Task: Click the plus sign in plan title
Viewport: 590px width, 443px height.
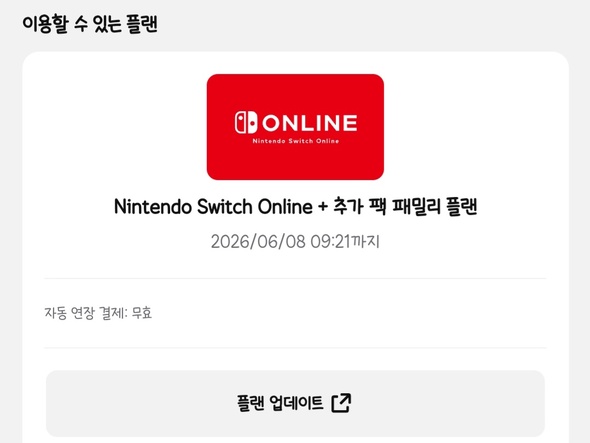Action: pyautogui.click(x=323, y=207)
